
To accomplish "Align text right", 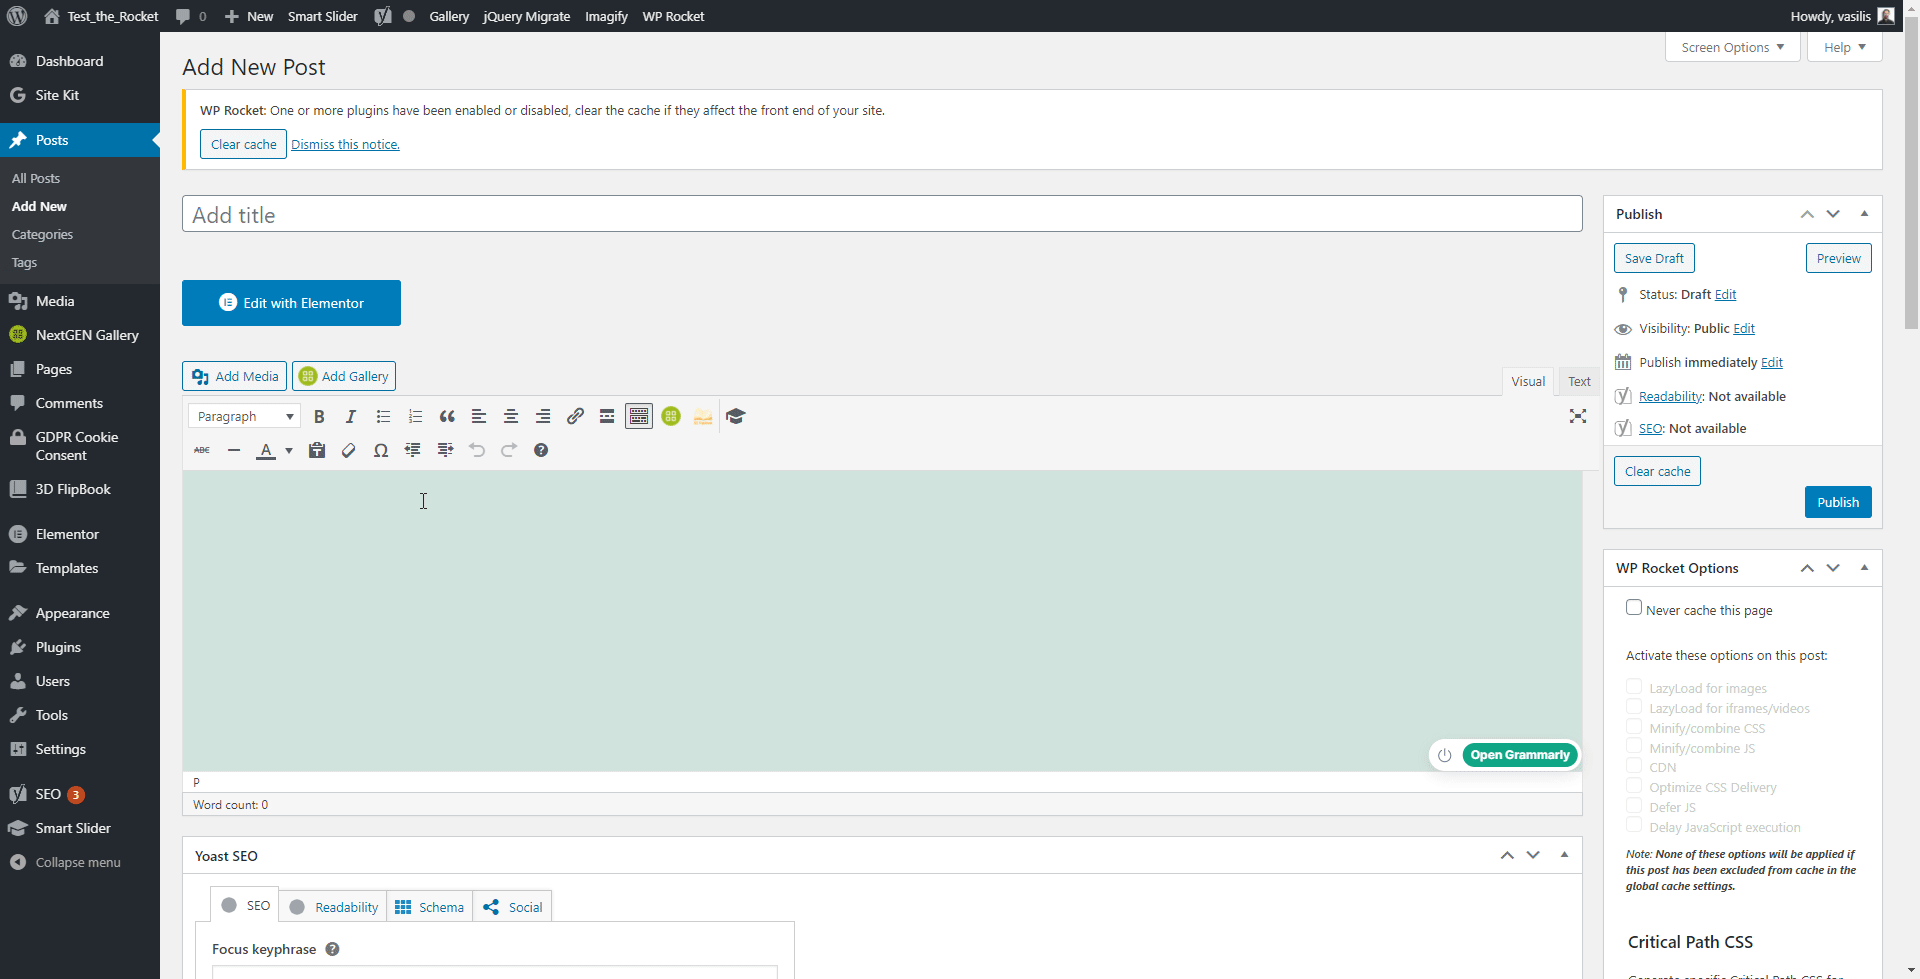I will pyautogui.click(x=543, y=417).
